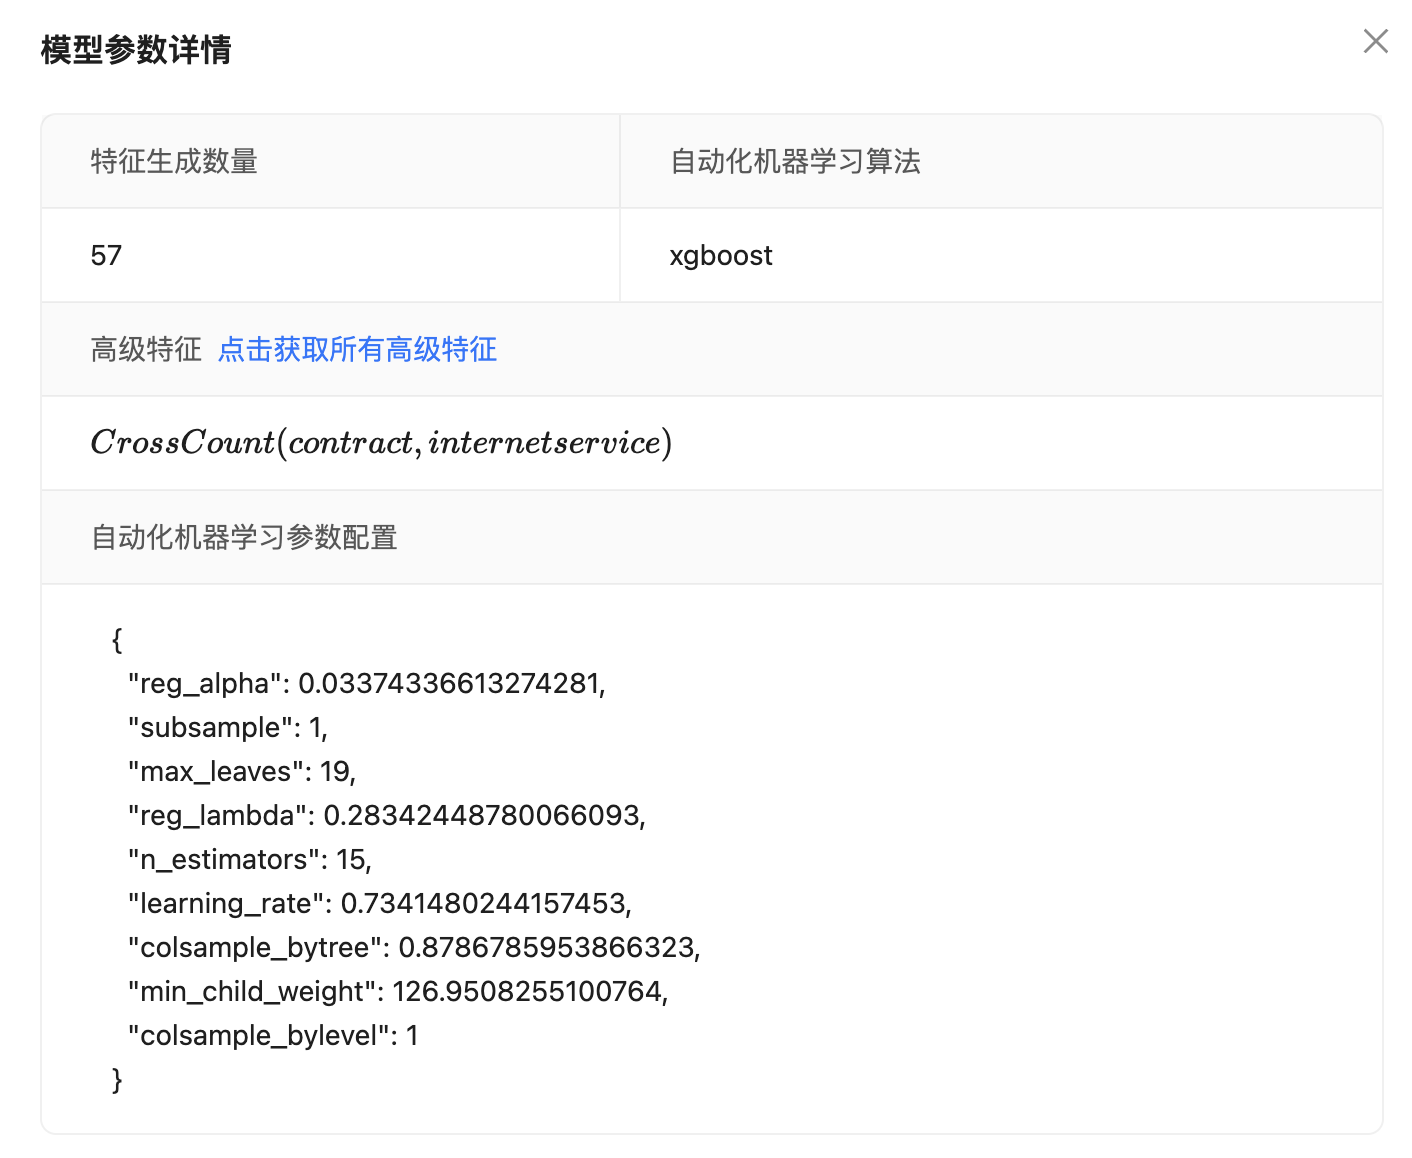1412x1158 pixels.
Task: Click the closing brace of the JSON config
Action: (x=117, y=1080)
